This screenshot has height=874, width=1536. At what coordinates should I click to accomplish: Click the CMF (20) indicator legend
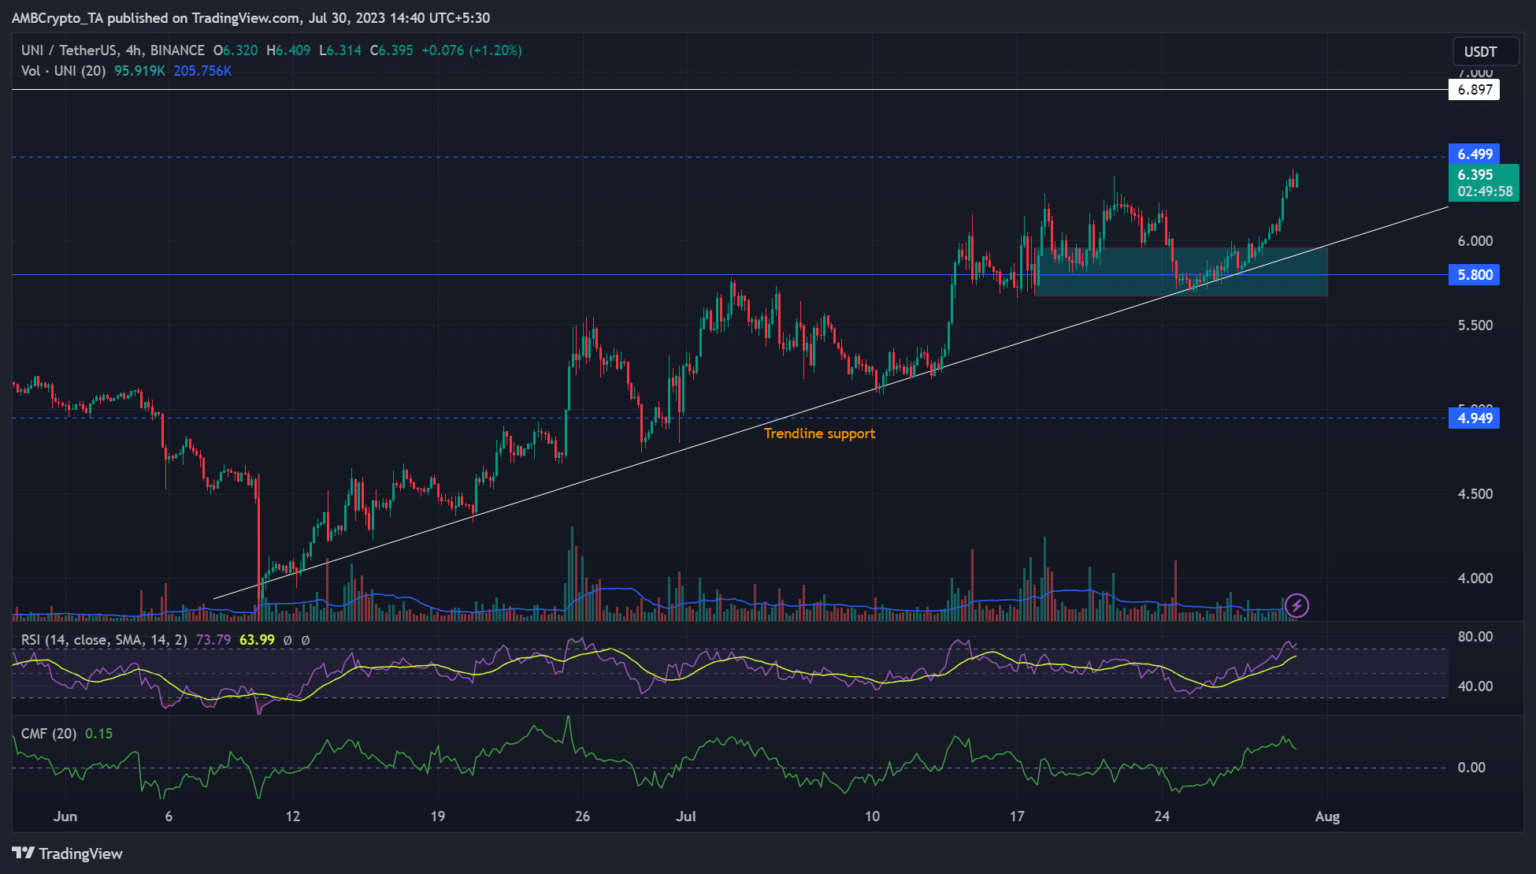click(49, 733)
